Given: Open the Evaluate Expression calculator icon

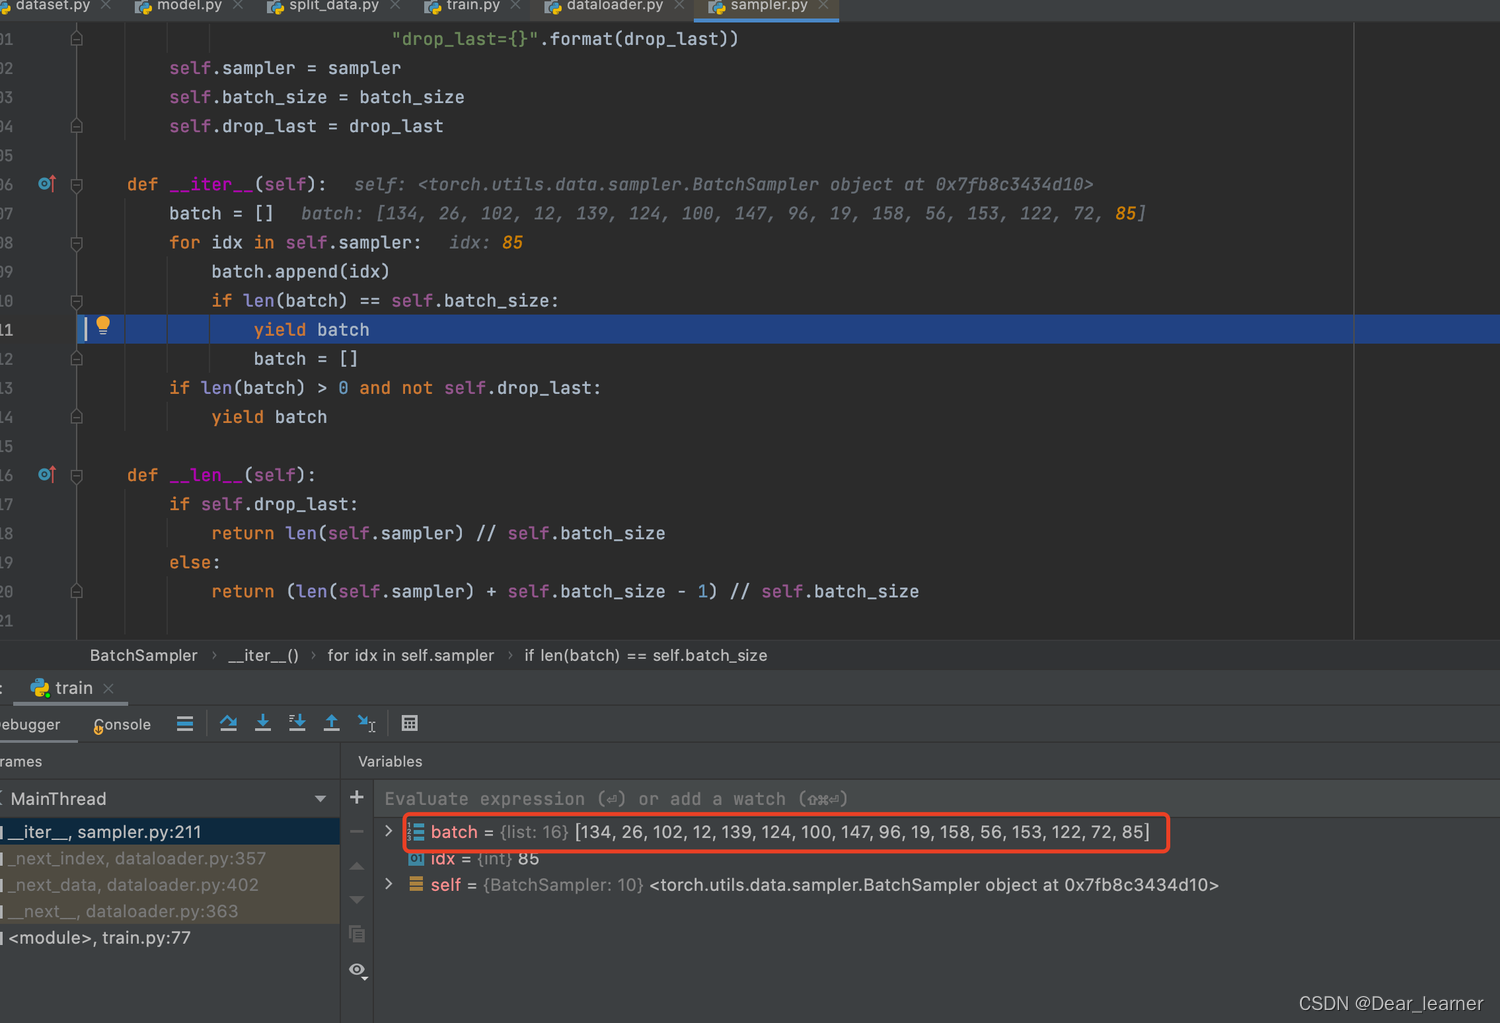Looking at the screenshot, I should click(x=409, y=723).
